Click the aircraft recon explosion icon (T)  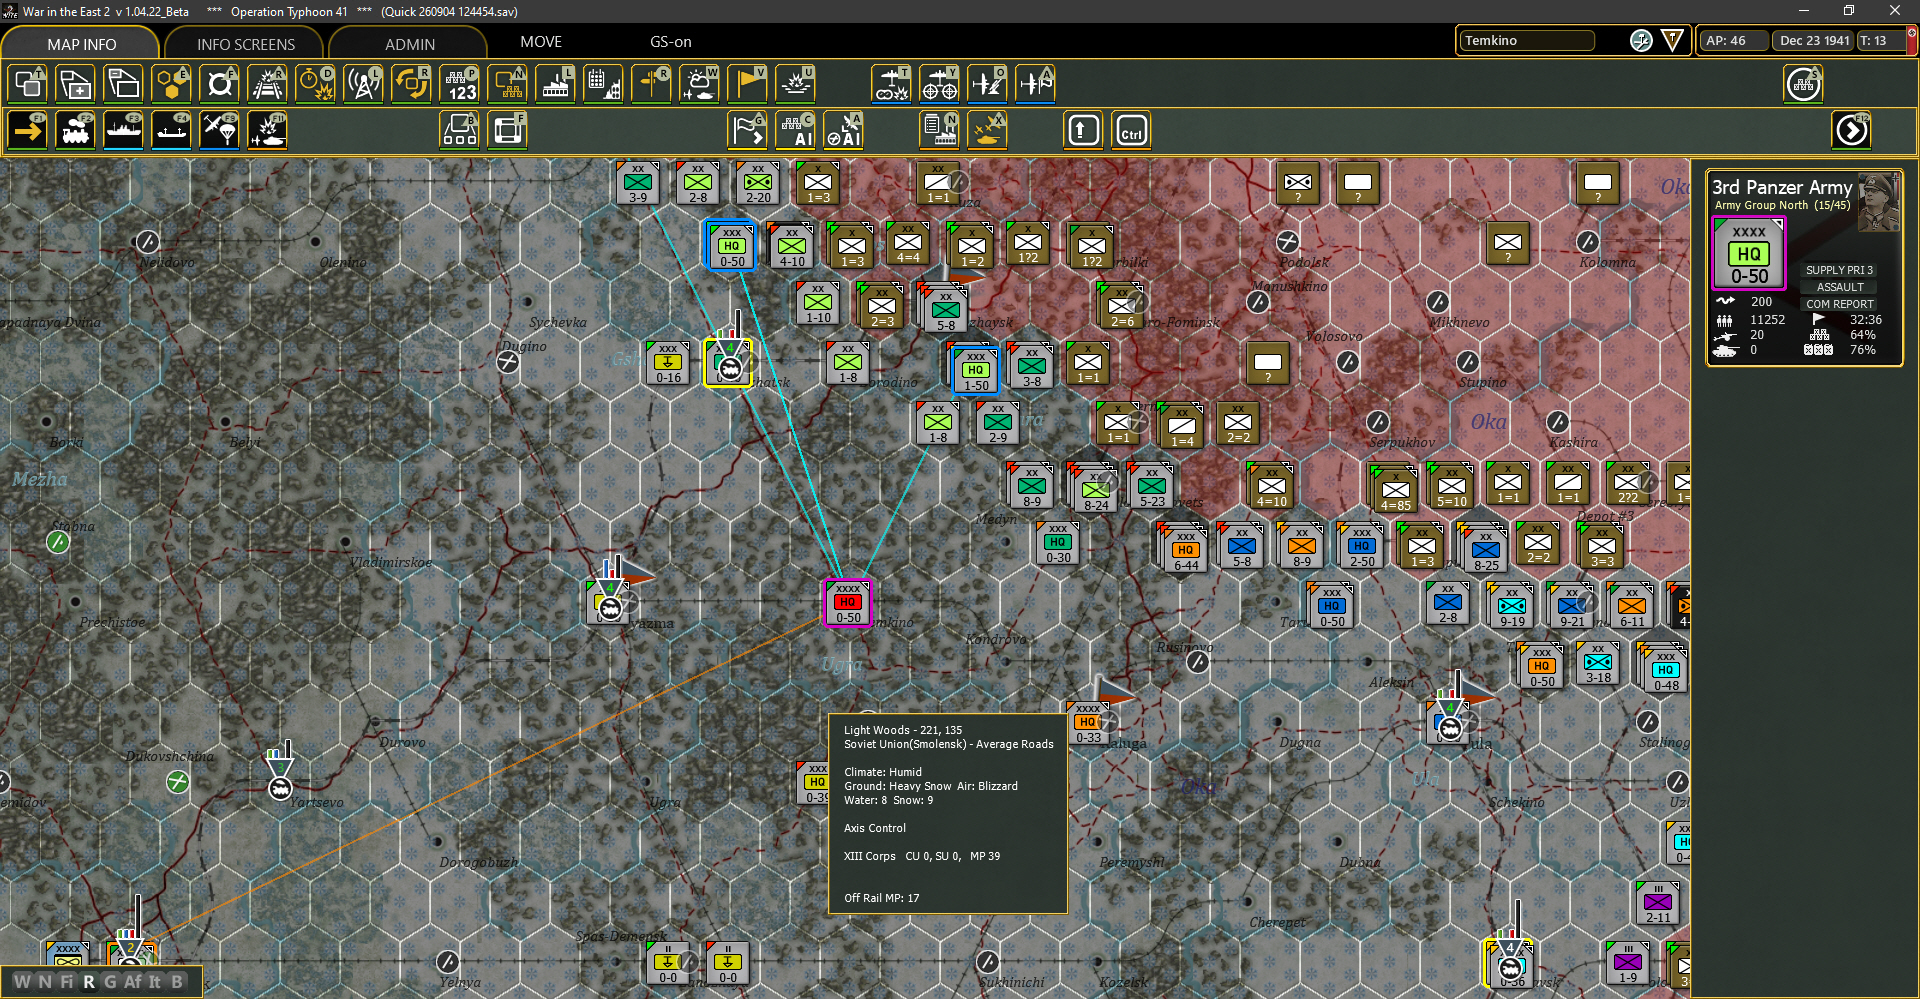[x=891, y=84]
